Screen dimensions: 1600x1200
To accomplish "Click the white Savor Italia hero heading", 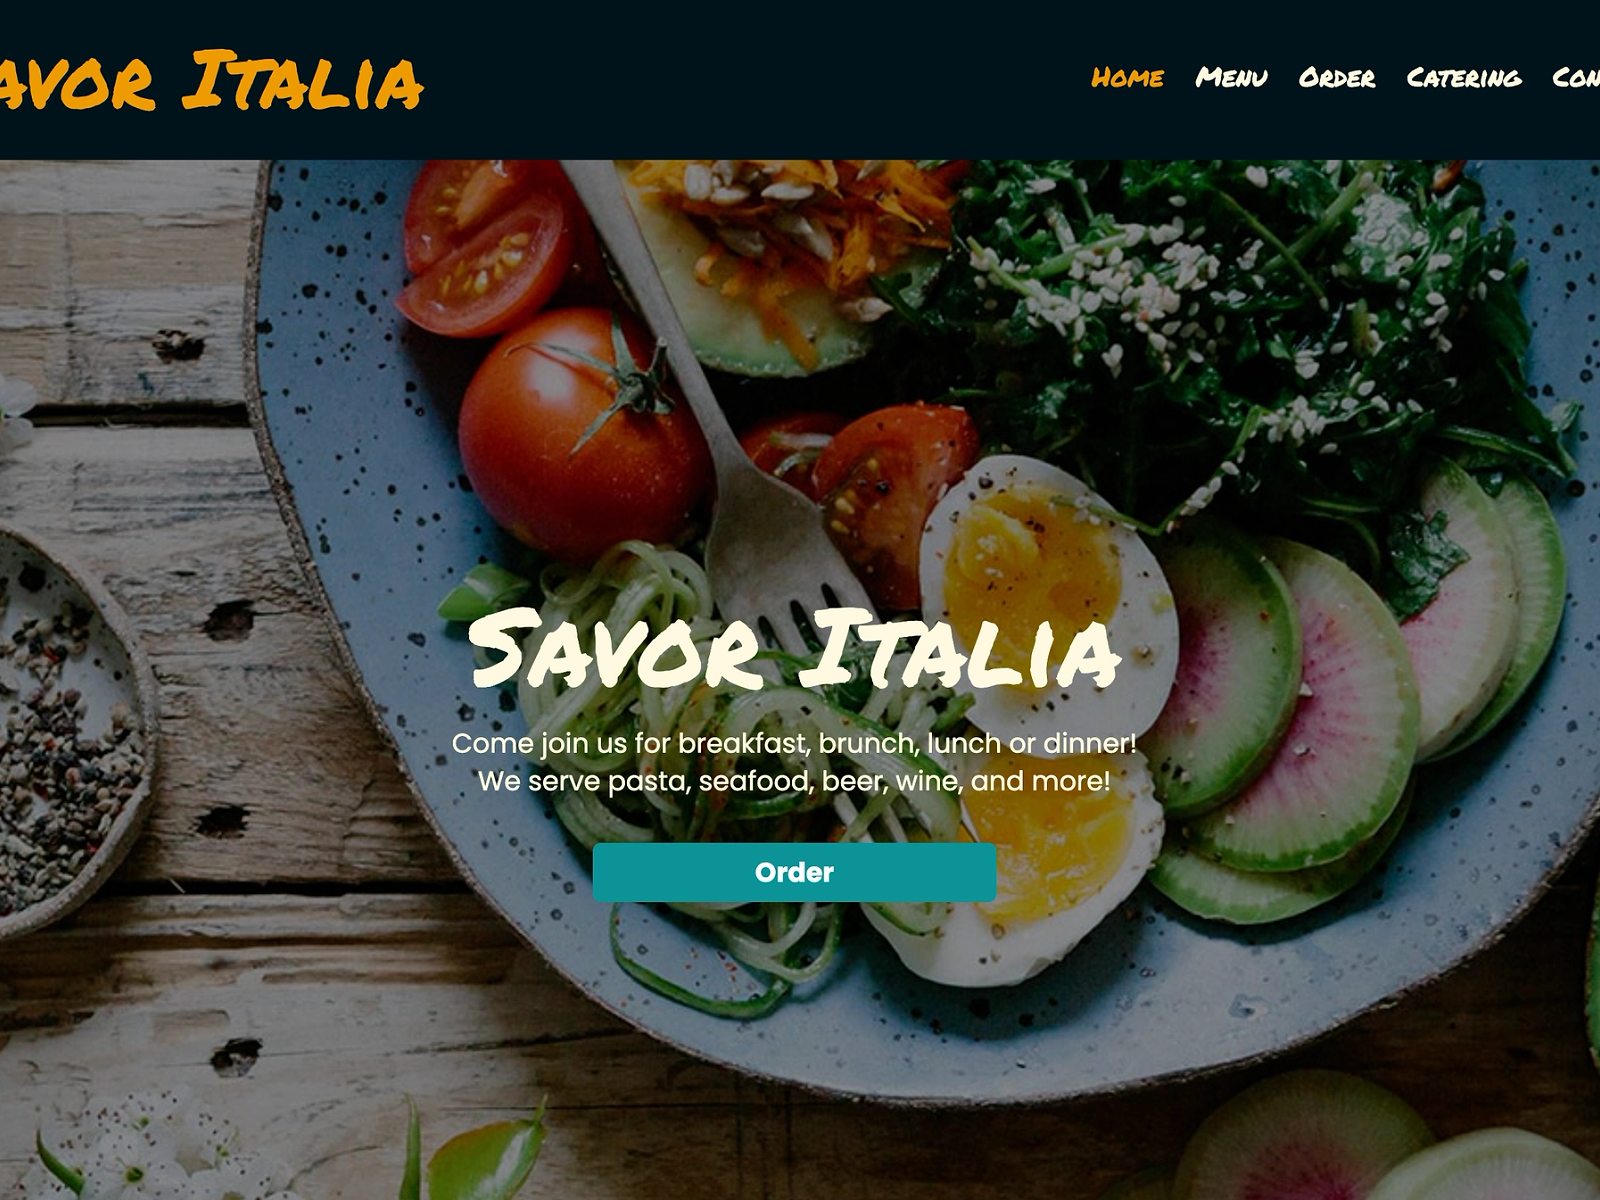I will [794, 650].
